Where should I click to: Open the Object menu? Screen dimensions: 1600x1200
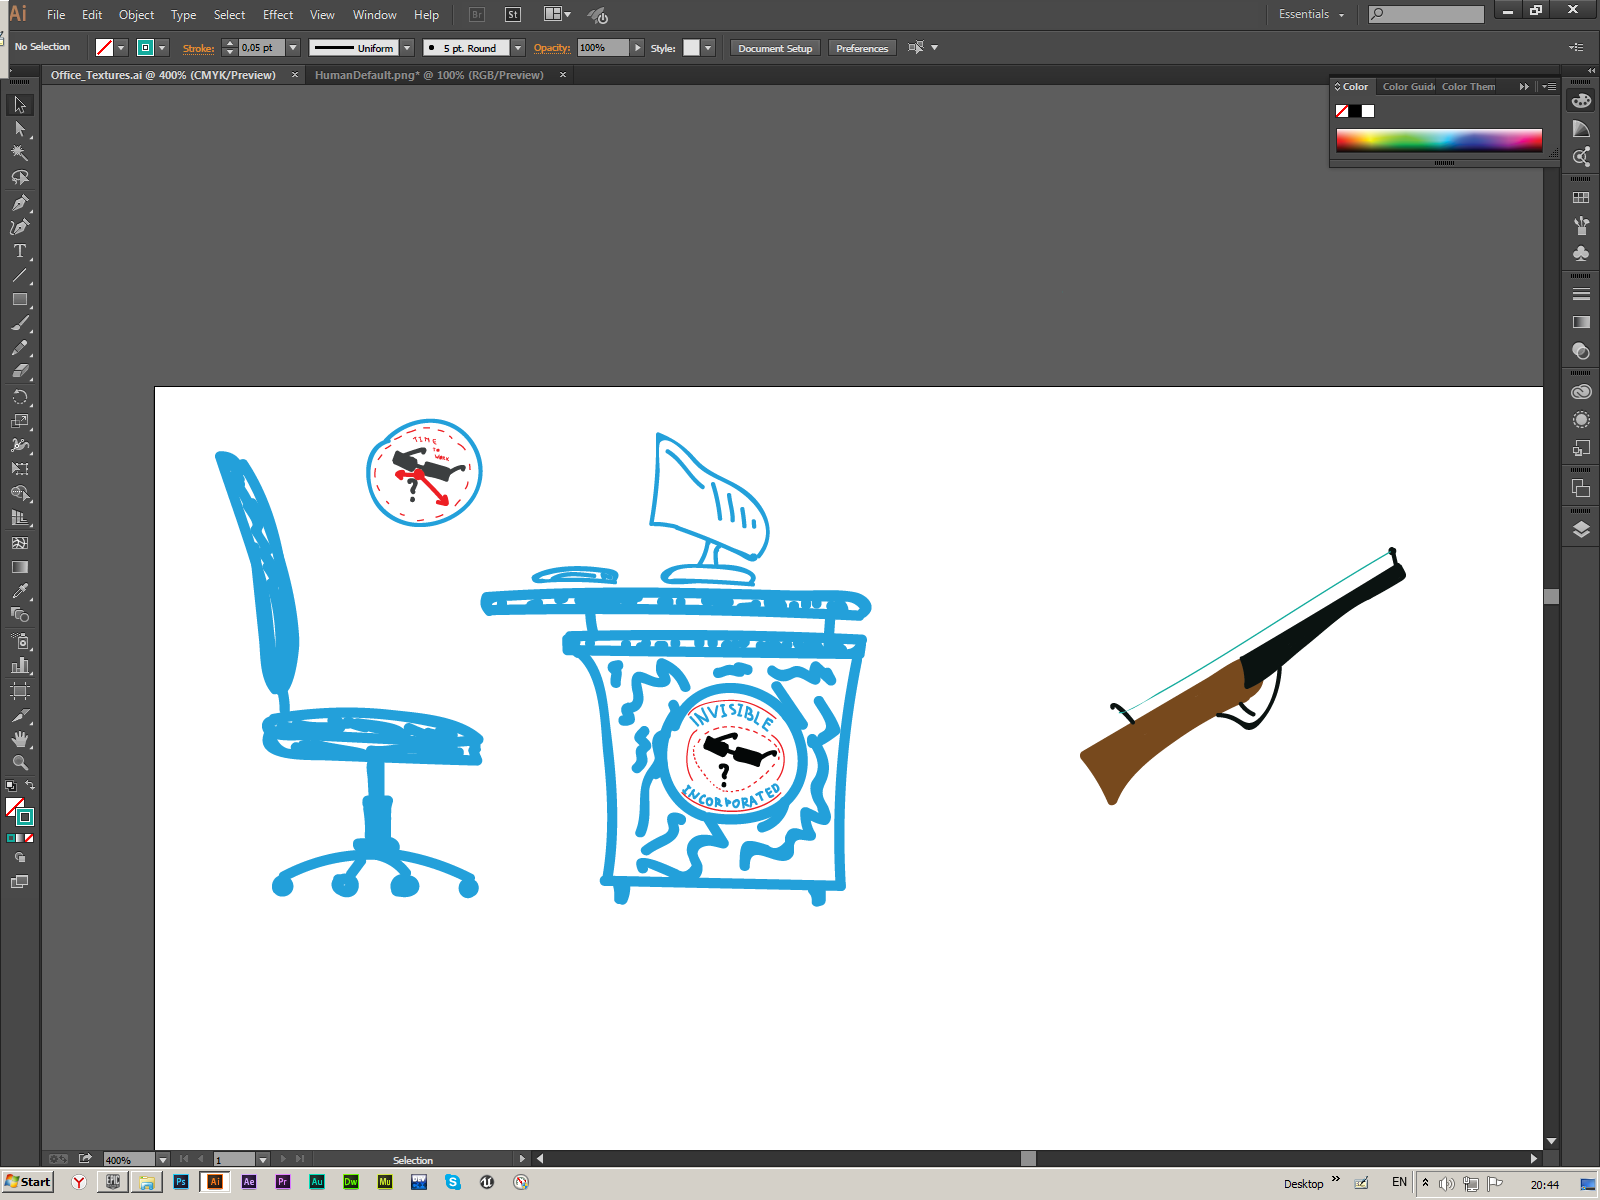[136, 15]
